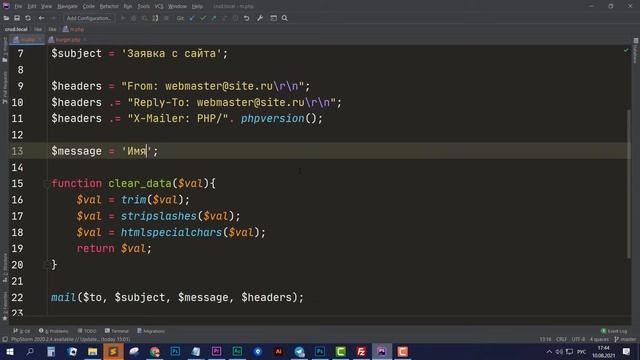The height and width of the screenshot is (360, 640).
Task: Open the Navigate menu
Action: click(67, 7)
